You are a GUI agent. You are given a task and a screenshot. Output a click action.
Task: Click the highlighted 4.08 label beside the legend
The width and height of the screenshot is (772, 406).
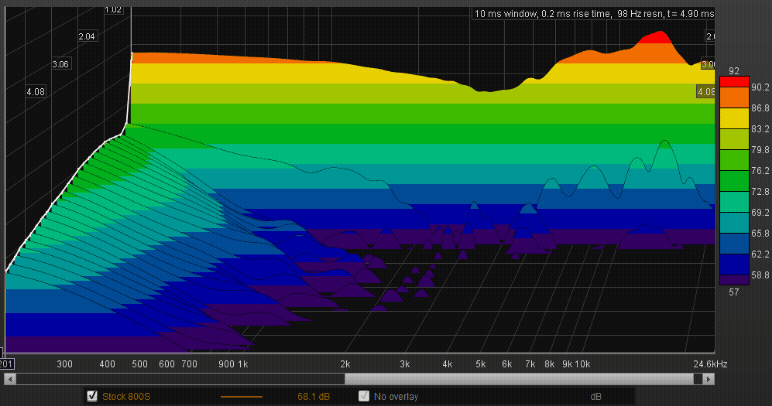[706, 92]
